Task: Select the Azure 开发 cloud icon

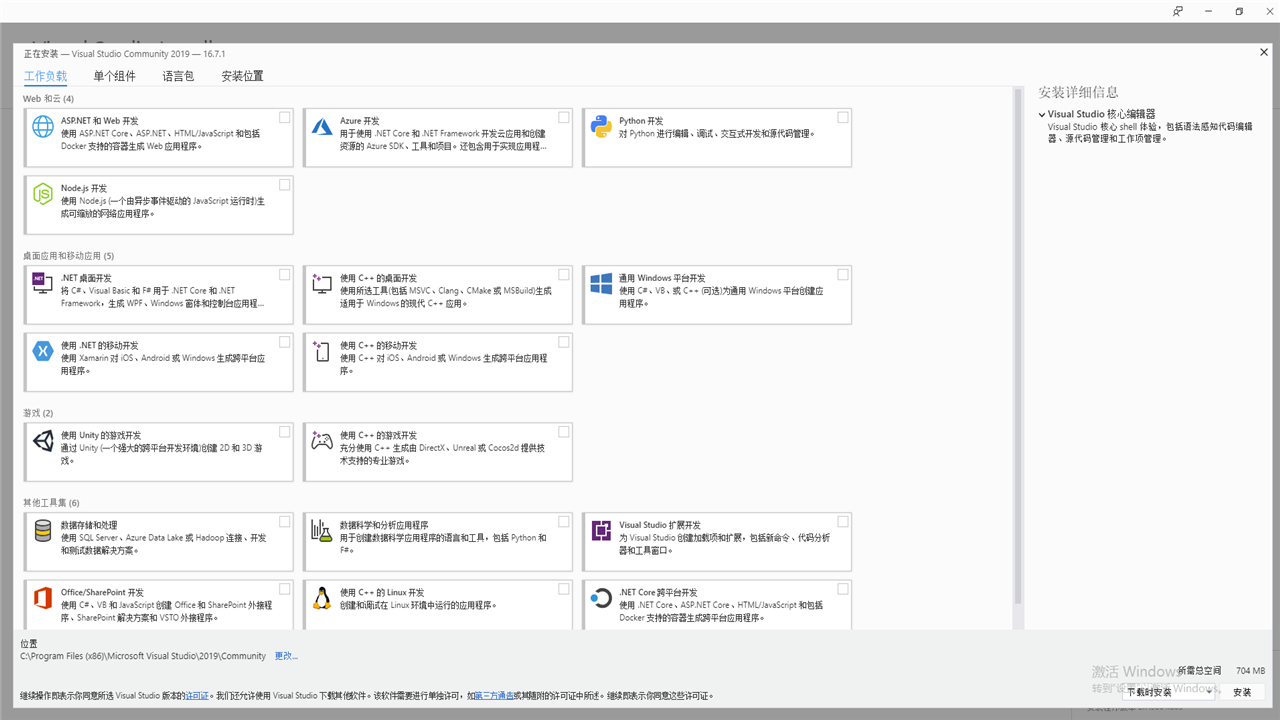Action: pos(322,127)
